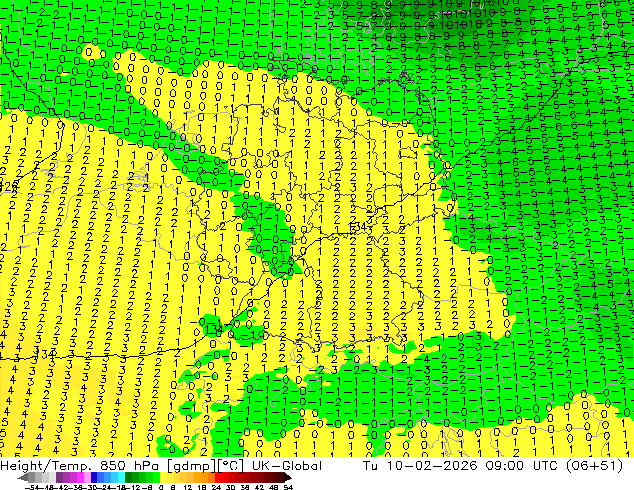634x490 pixels.
Task: Select the yellow swatch in the temperature legend
Action: coord(163,478)
